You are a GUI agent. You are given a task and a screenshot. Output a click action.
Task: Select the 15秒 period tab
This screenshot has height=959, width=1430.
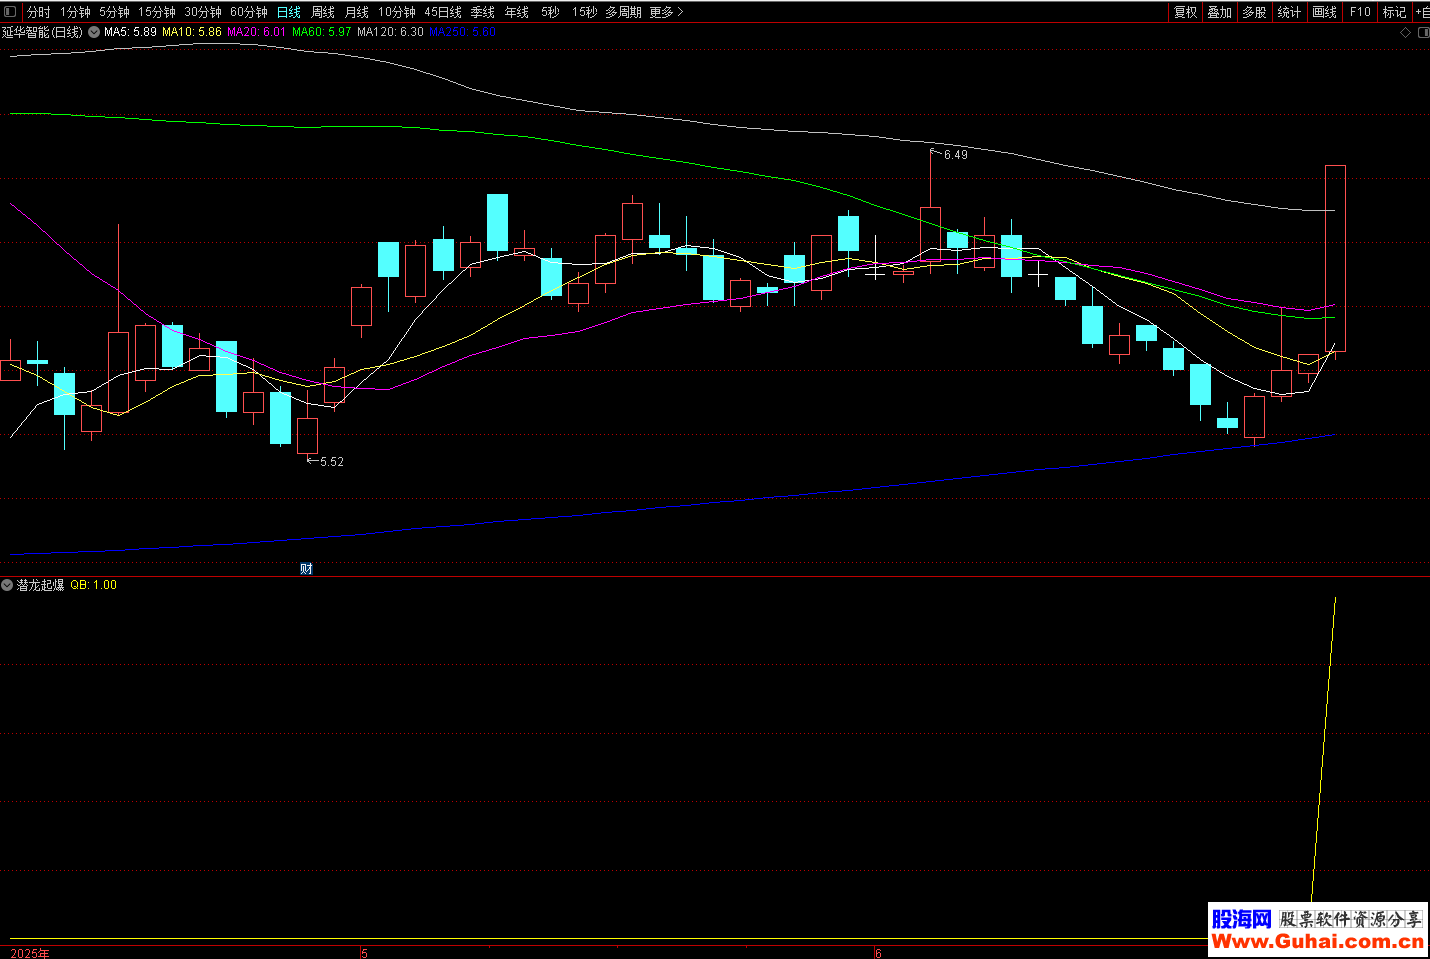click(584, 12)
